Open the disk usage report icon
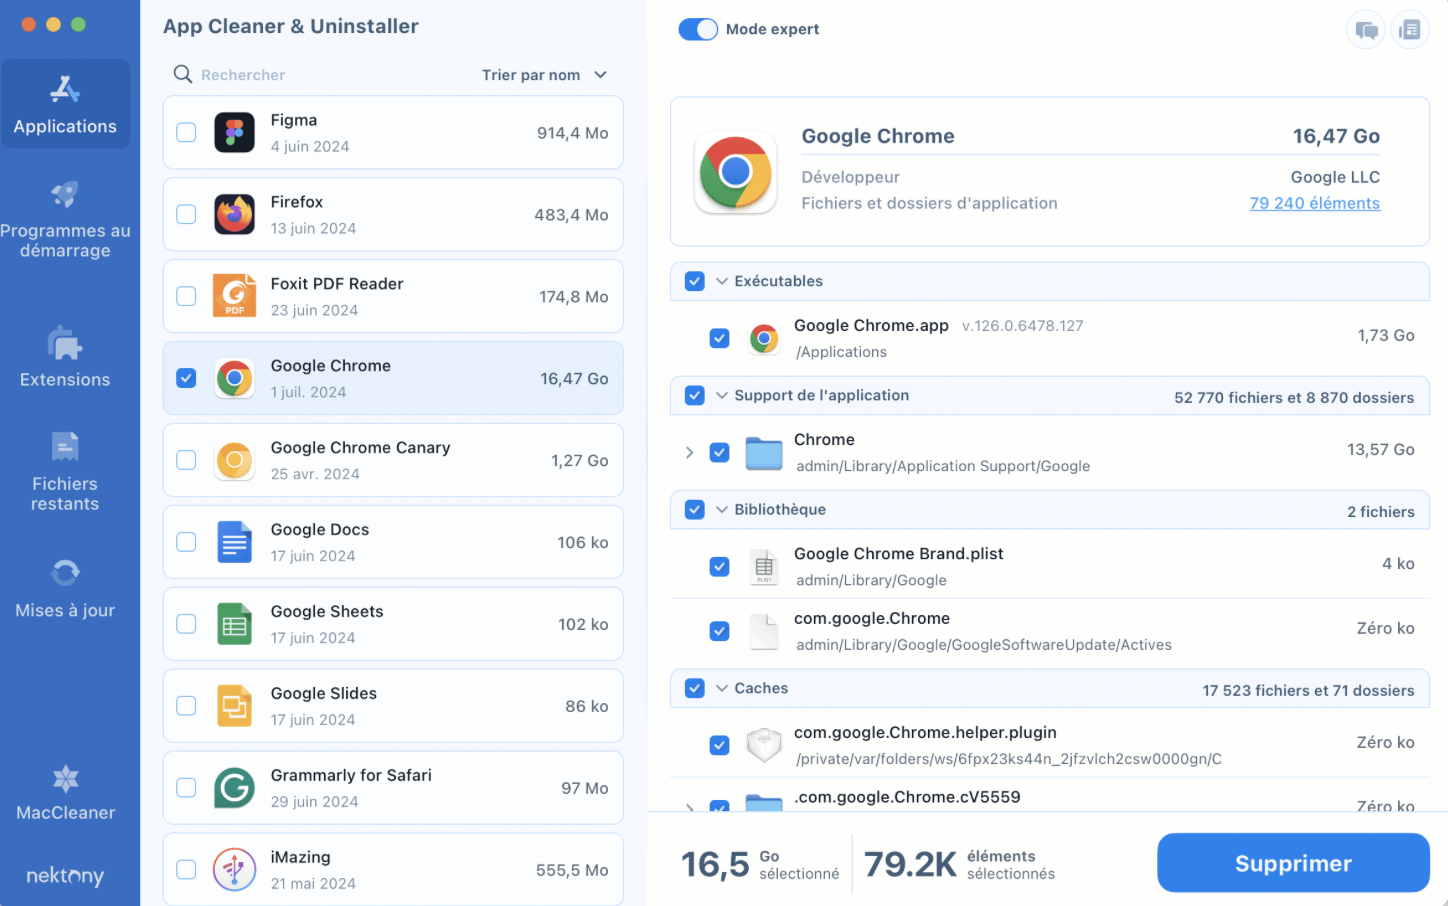 pos(1410,30)
